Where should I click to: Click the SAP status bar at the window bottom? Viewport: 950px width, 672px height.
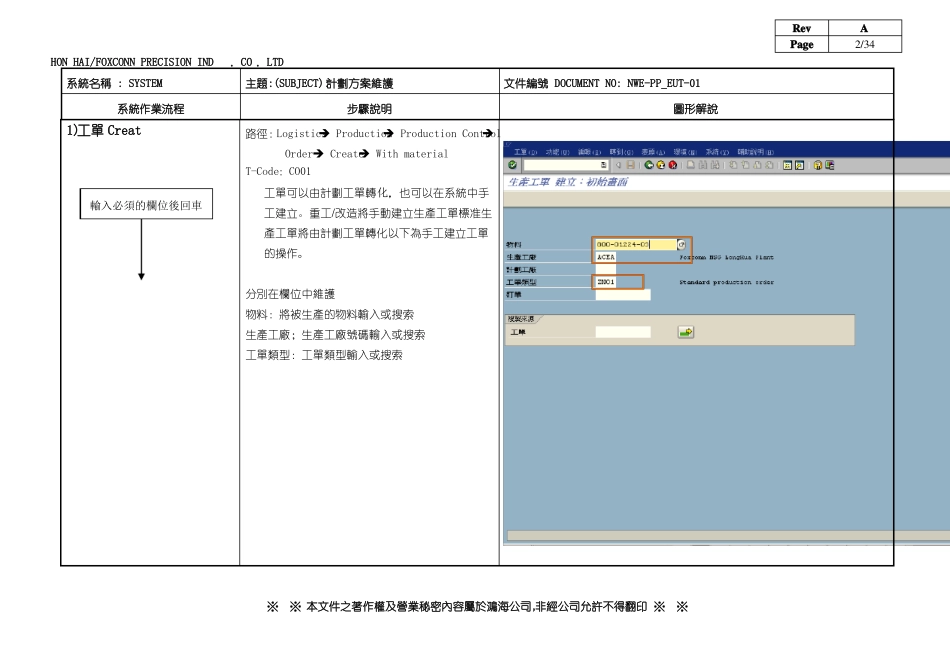(728, 536)
